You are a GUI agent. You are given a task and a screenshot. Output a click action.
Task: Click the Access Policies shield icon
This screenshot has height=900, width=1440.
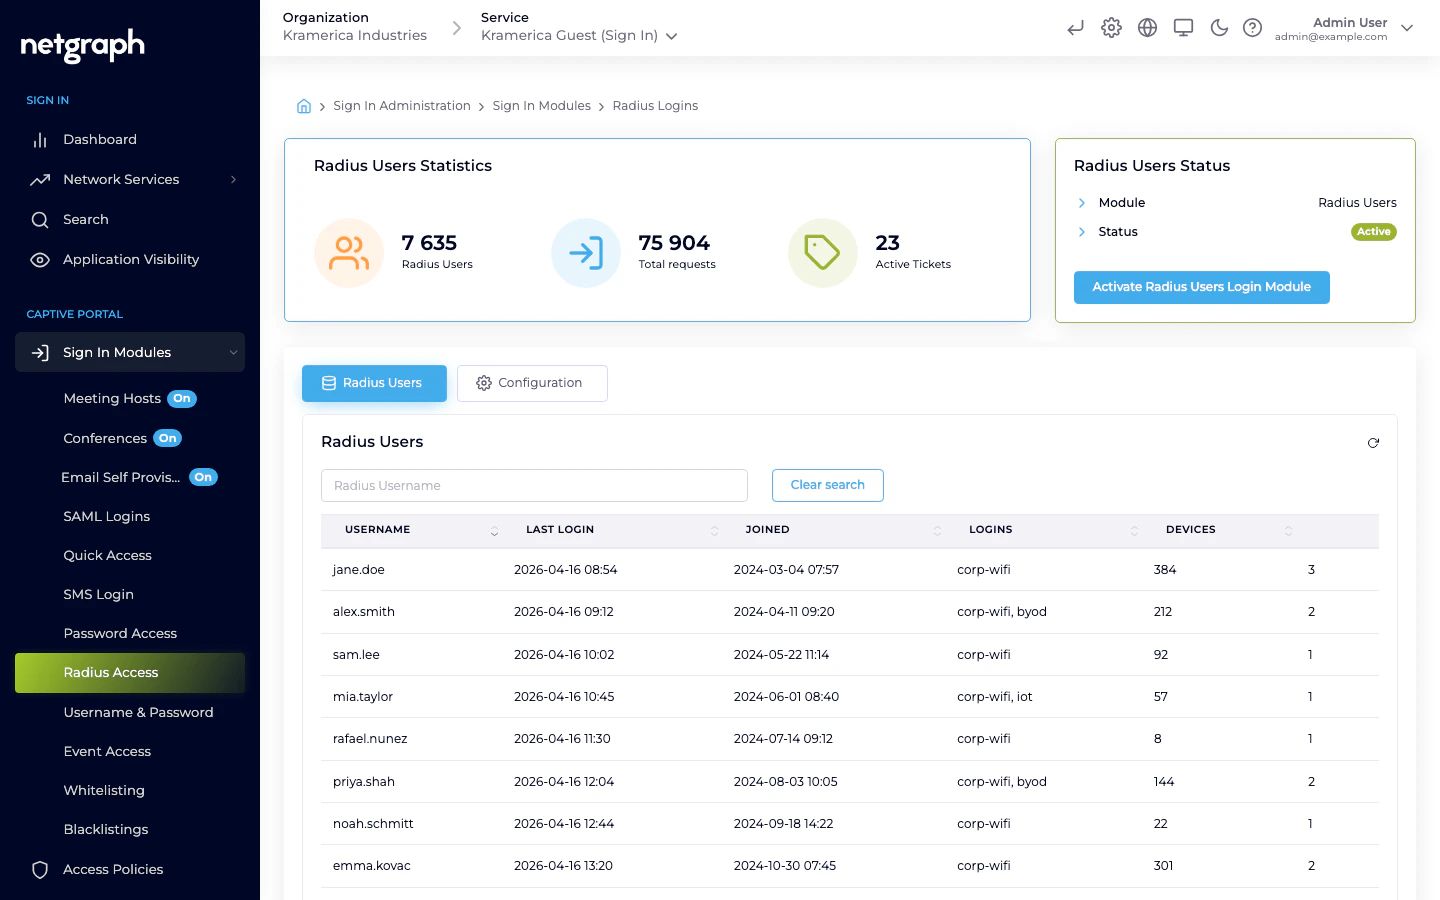coord(40,869)
